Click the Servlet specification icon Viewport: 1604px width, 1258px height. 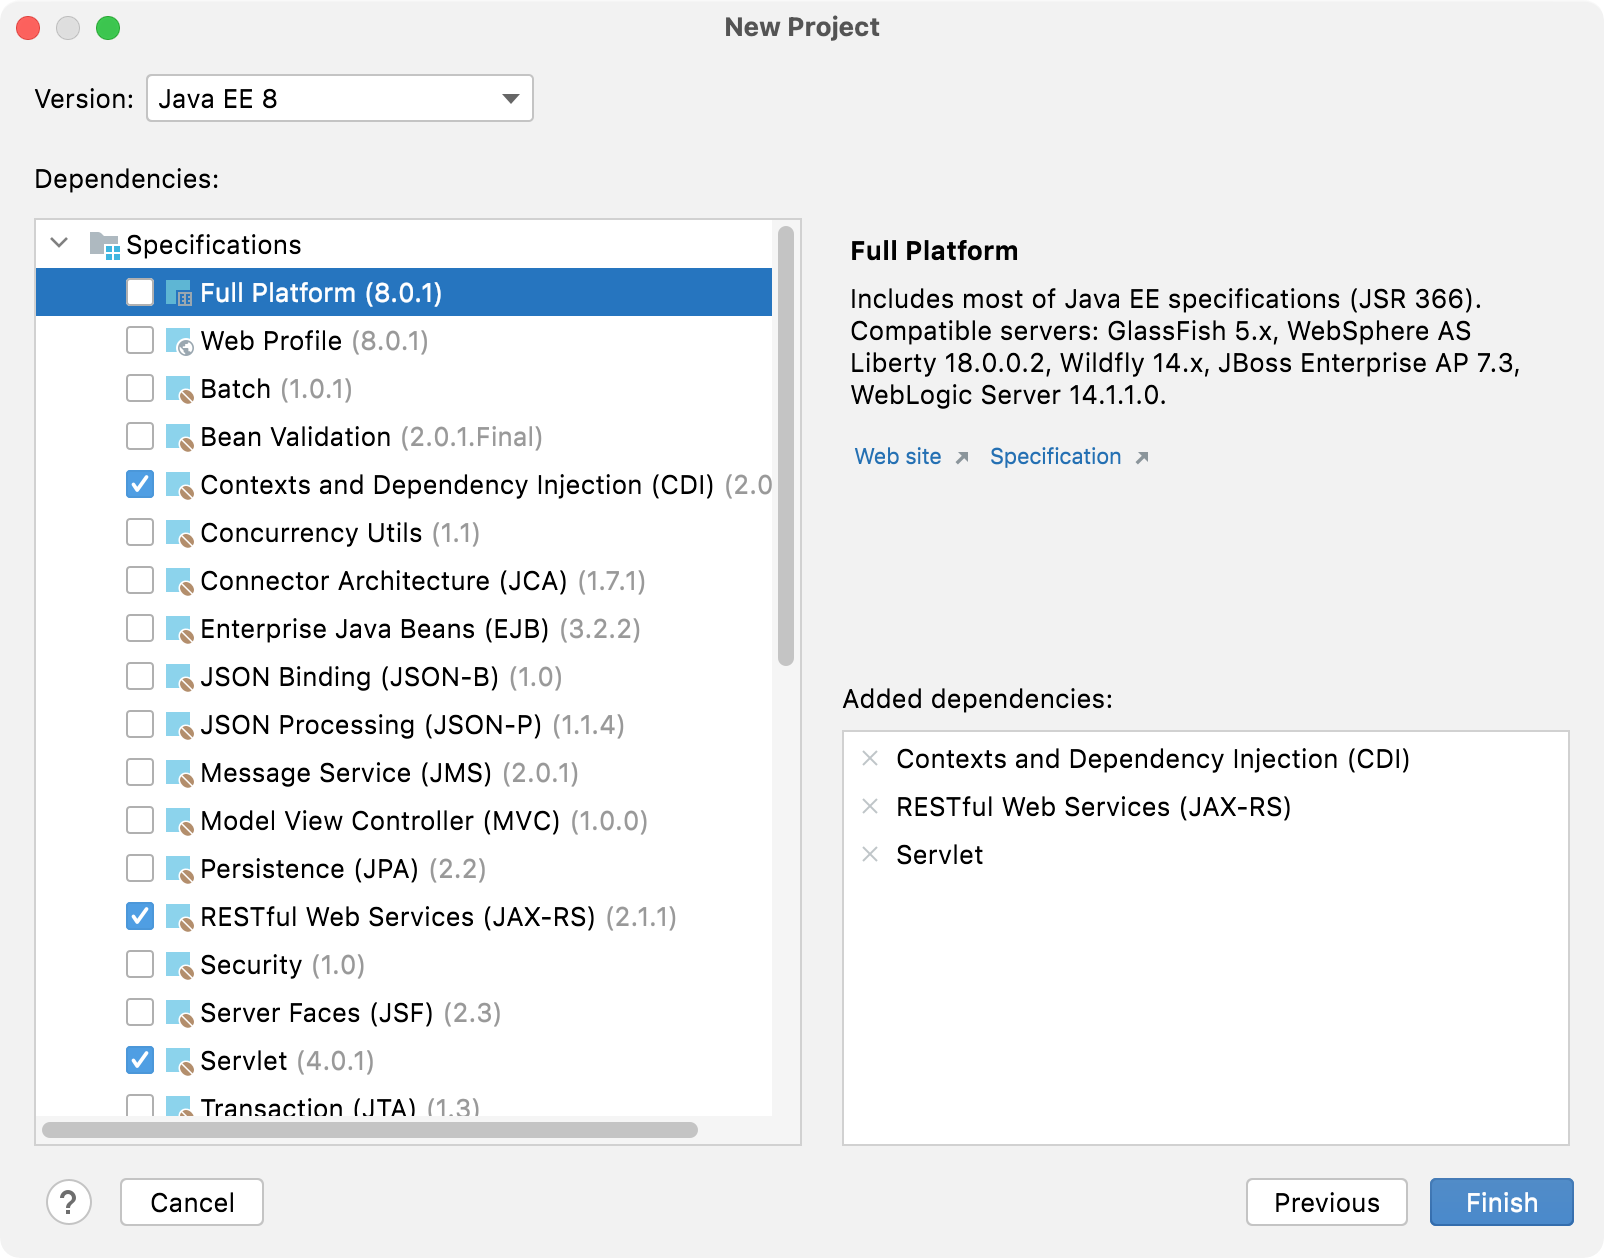[178, 1061]
